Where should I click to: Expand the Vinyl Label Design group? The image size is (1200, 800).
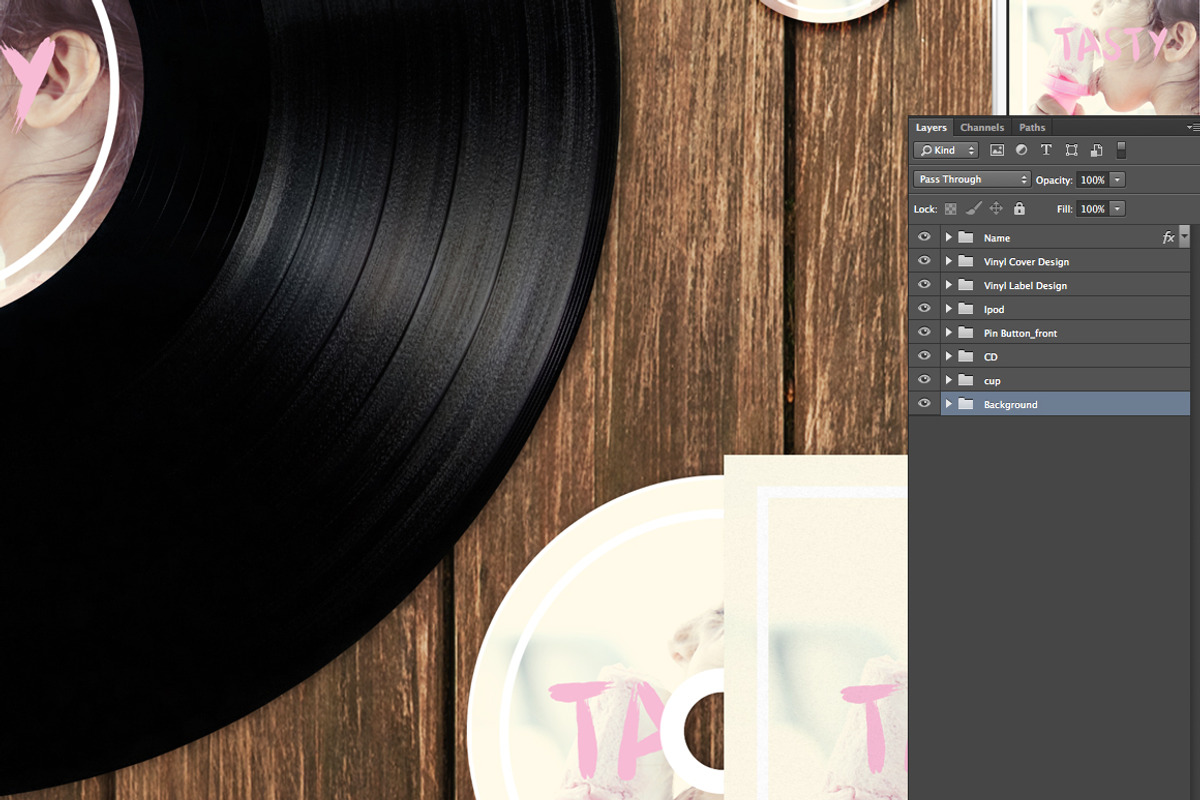tap(948, 285)
